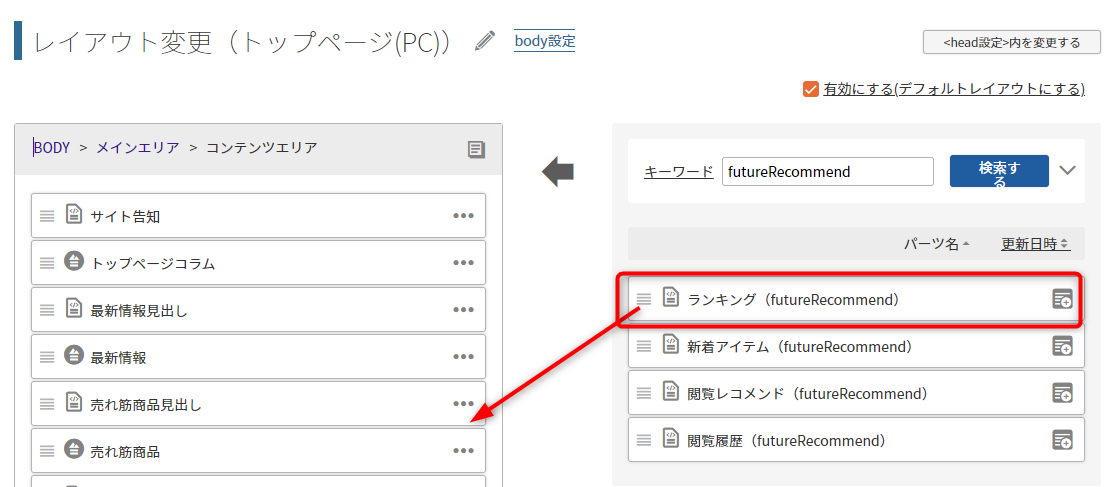1106x487 pixels.
Task: Grab the drag handle of the 最新情報 row
Action: pos(47,358)
